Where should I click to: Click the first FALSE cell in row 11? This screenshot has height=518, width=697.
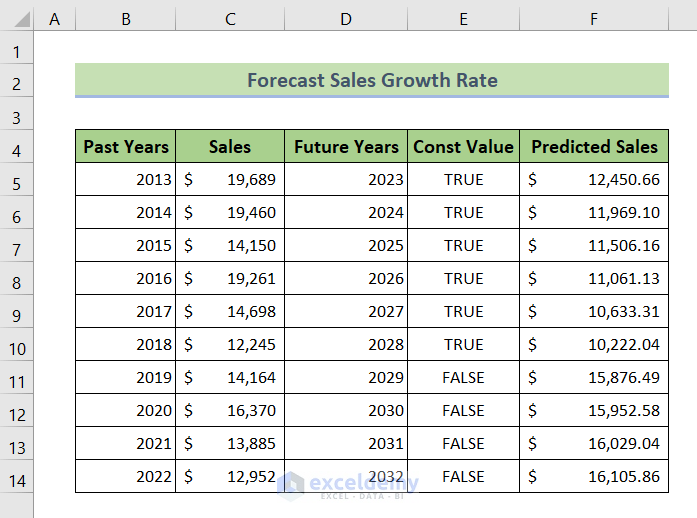[463, 378]
